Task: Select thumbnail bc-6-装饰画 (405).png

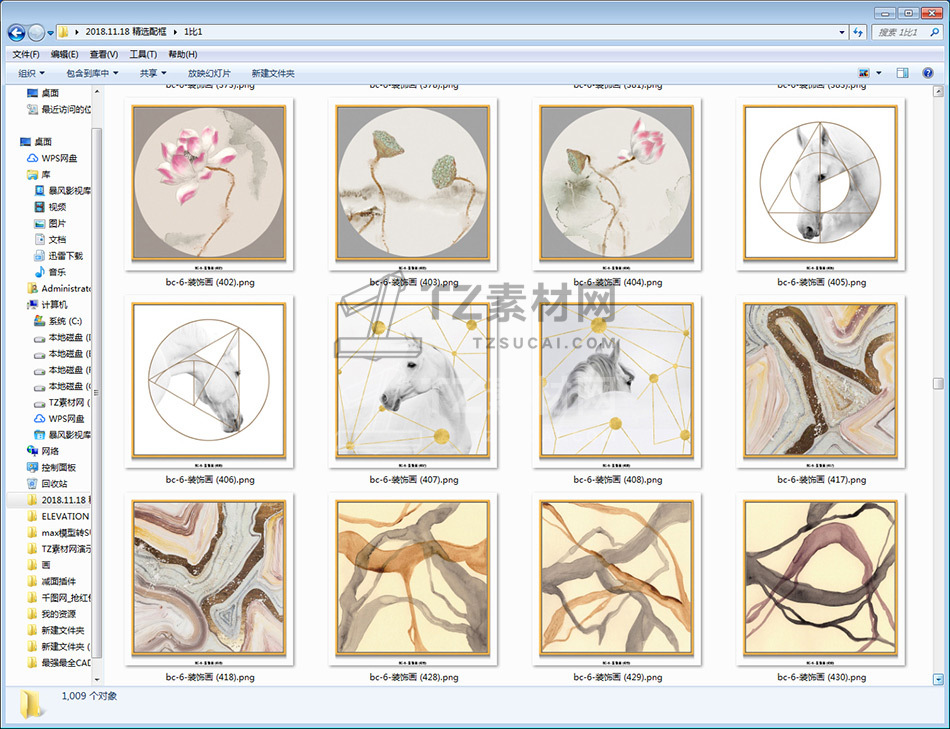Action: (x=820, y=184)
